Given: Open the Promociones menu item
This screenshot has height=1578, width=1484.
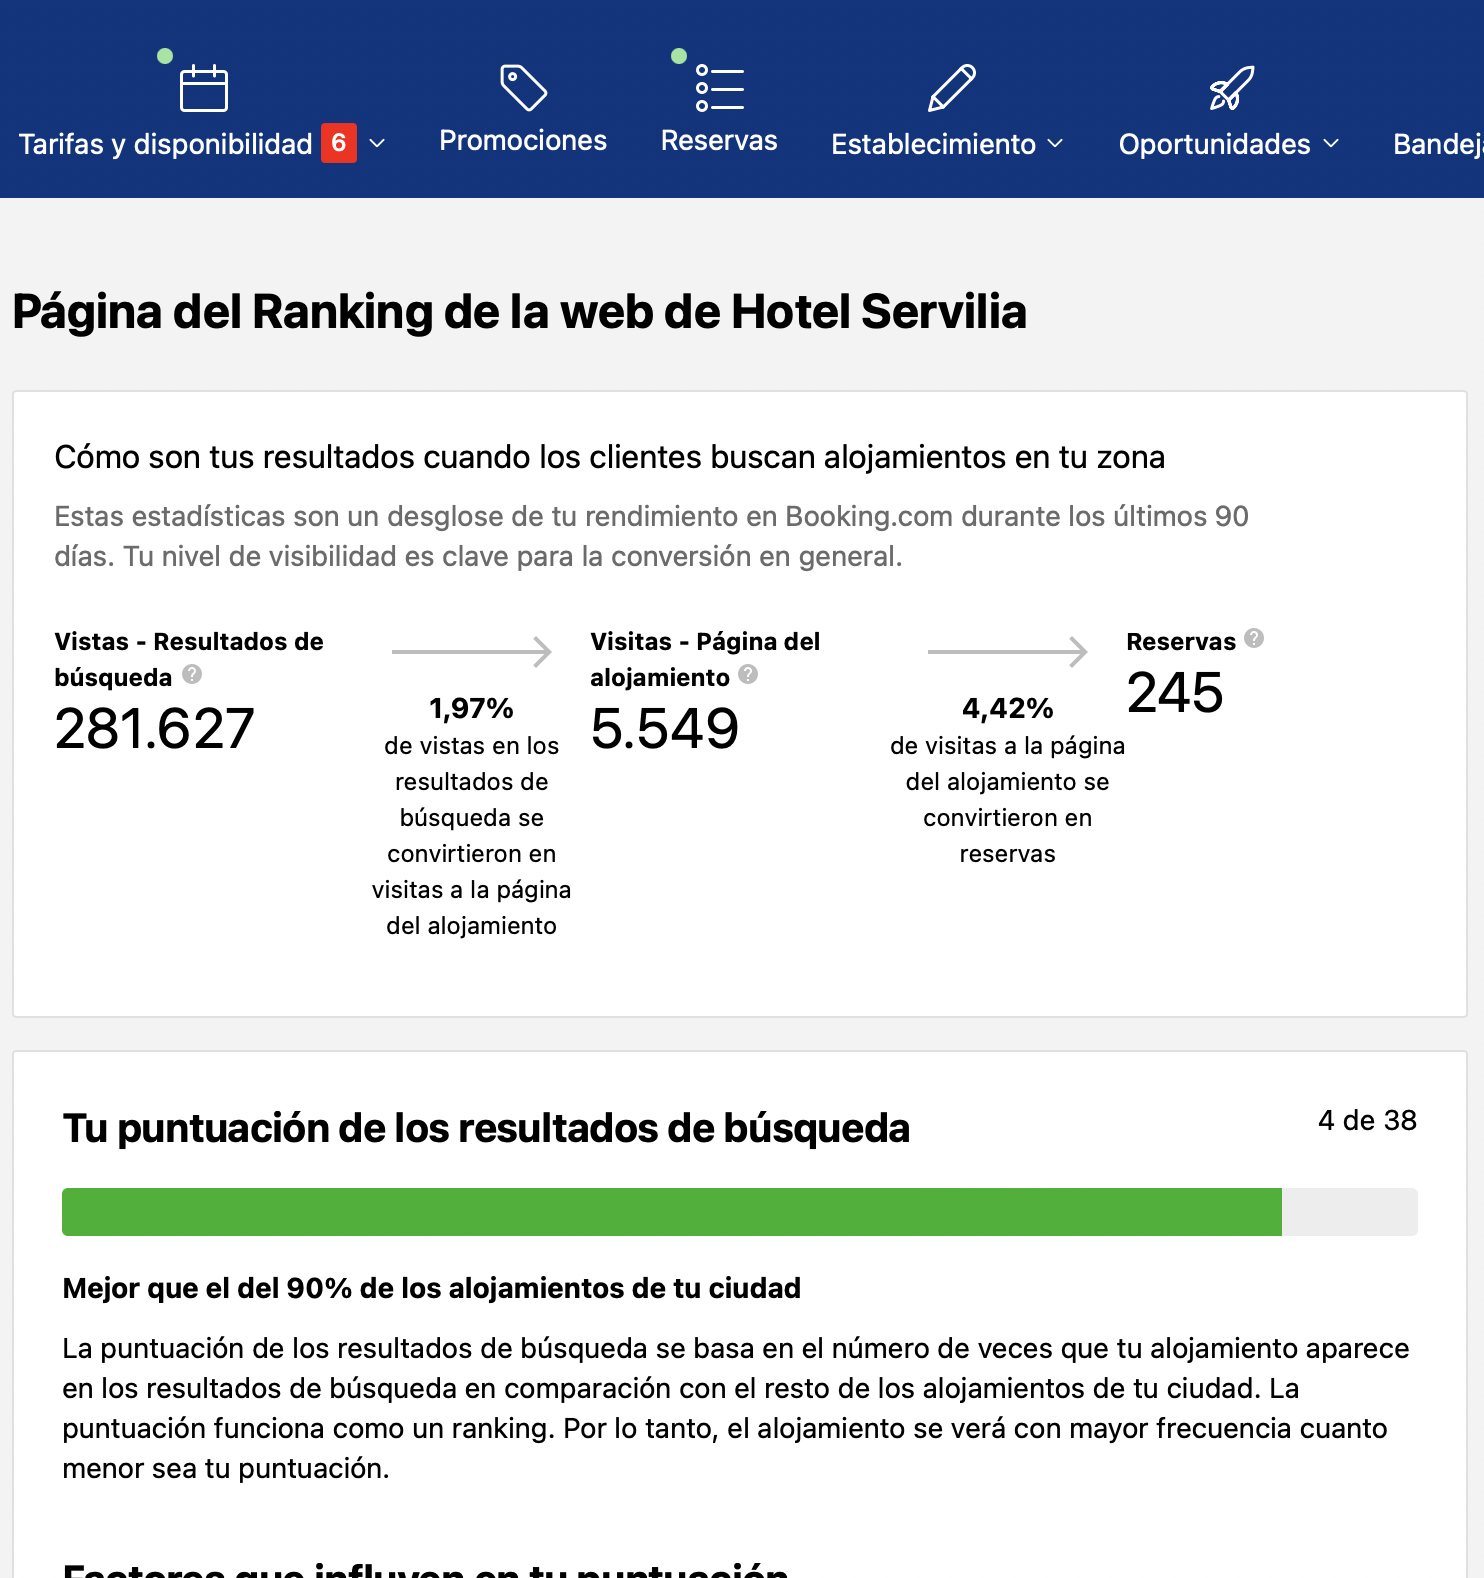Looking at the screenshot, I should (x=523, y=141).
